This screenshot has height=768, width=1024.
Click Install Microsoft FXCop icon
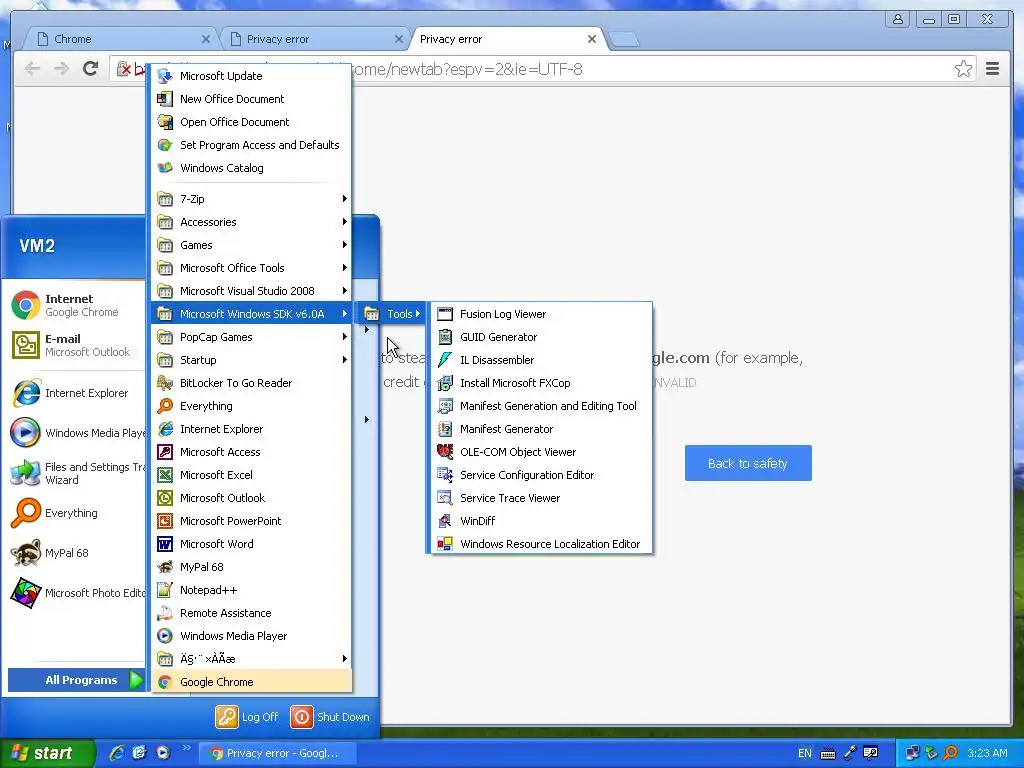tap(445, 383)
